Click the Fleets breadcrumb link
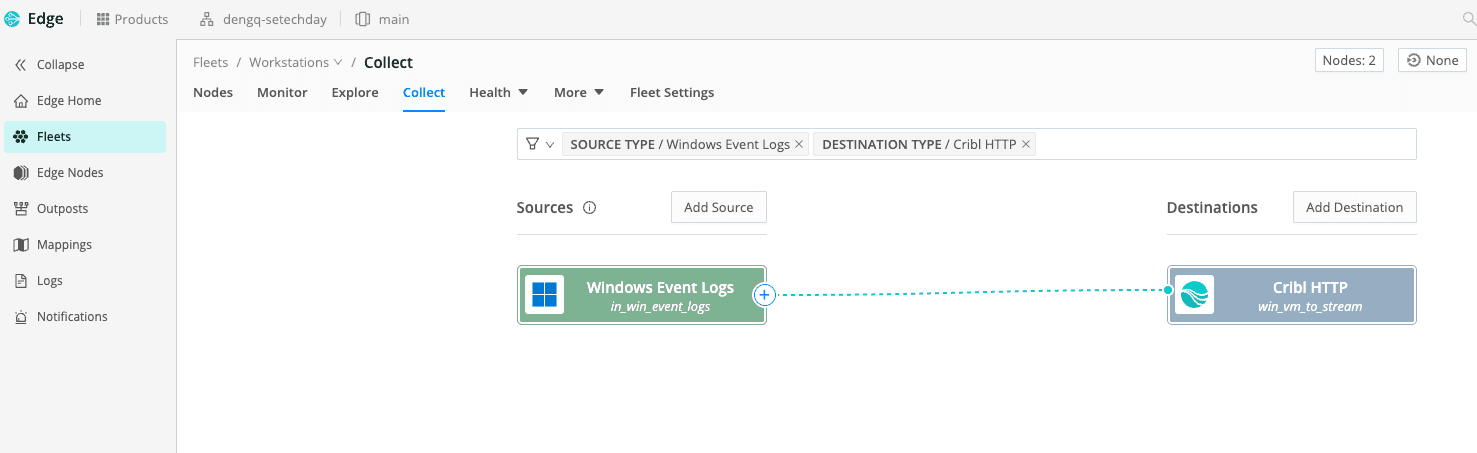Image resolution: width=1477 pixels, height=453 pixels. [x=210, y=62]
